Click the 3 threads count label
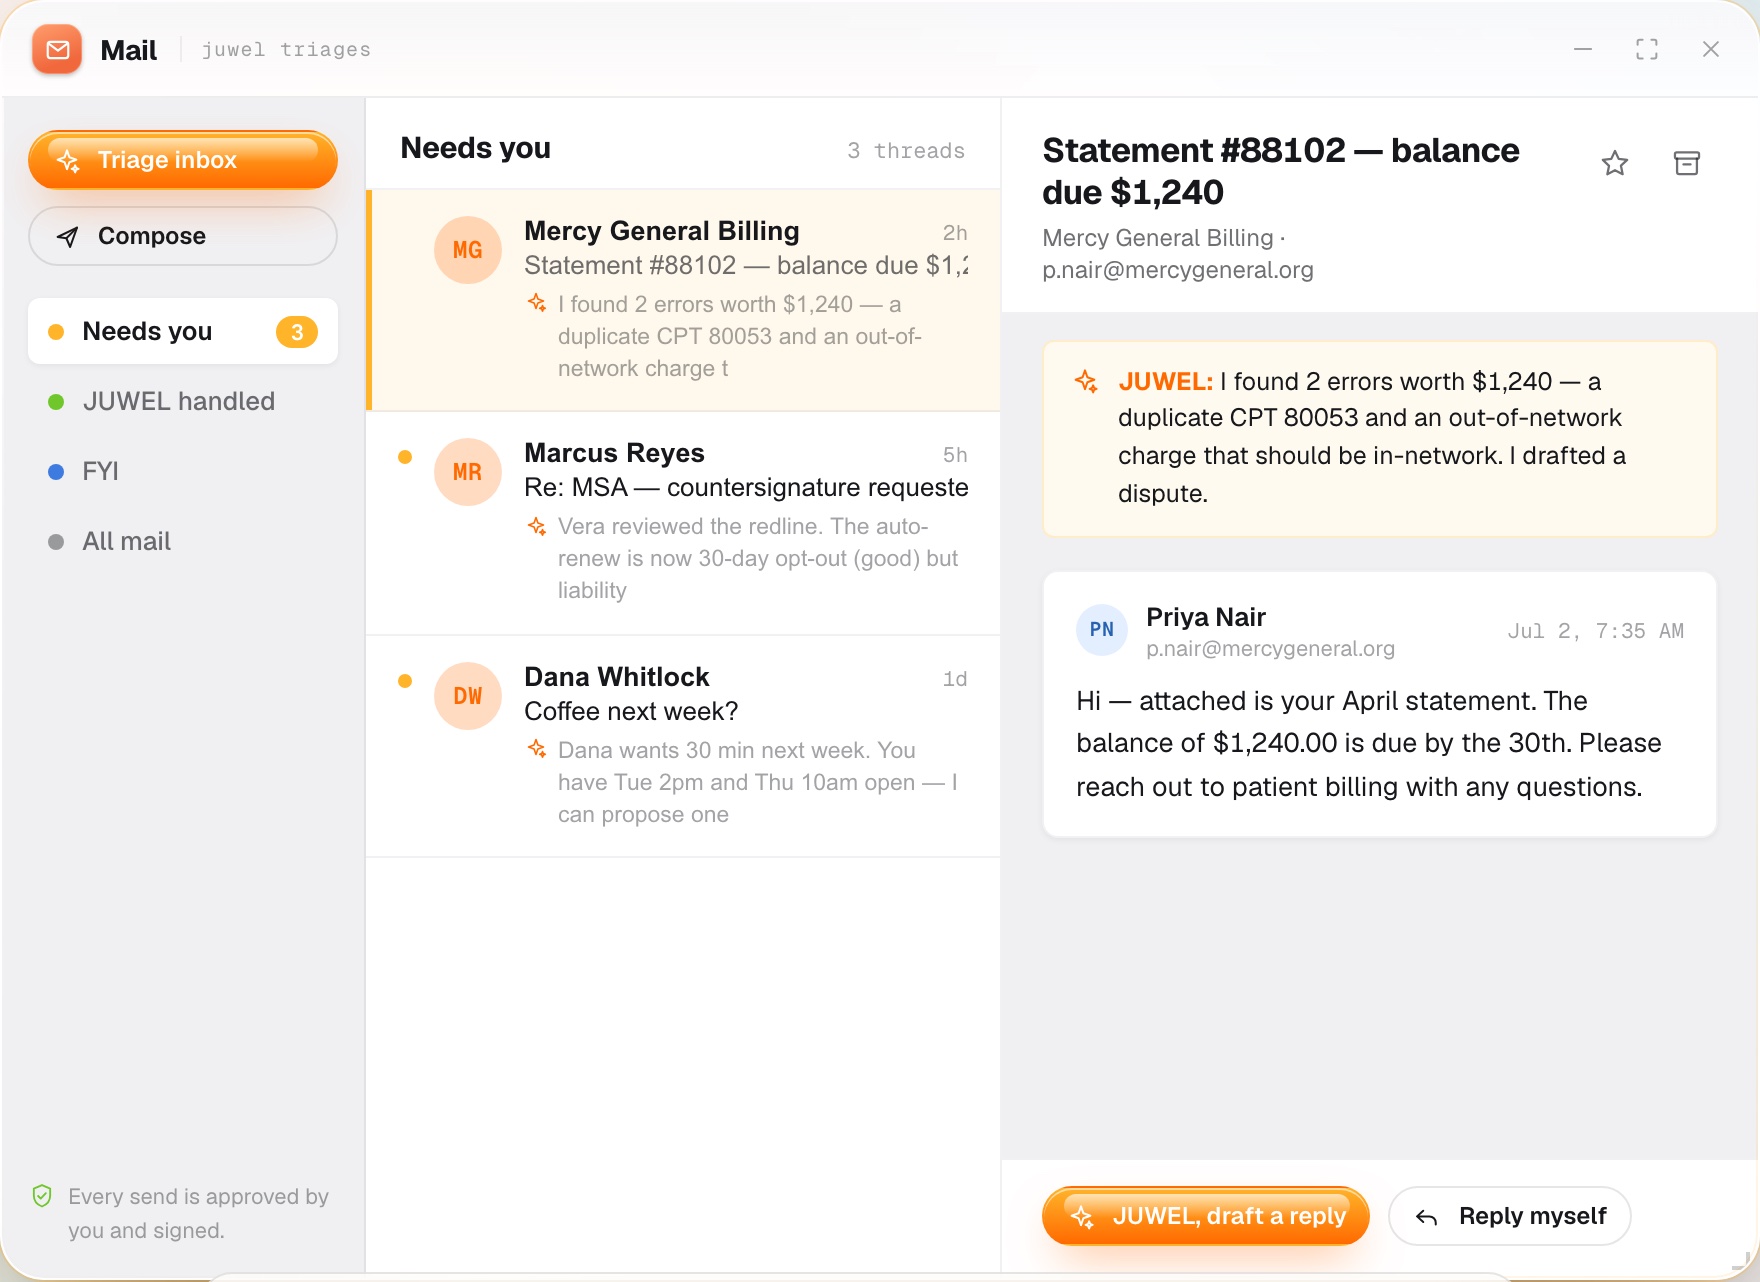The image size is (1760, 1282). 906,150
